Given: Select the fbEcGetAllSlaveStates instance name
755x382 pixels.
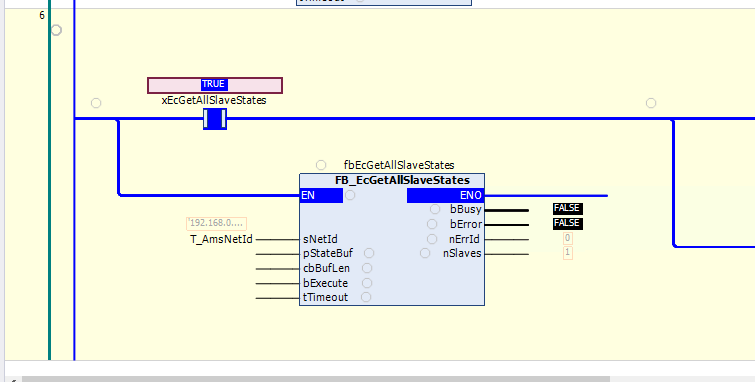Looking at the screenshot, I should (399, 165).
